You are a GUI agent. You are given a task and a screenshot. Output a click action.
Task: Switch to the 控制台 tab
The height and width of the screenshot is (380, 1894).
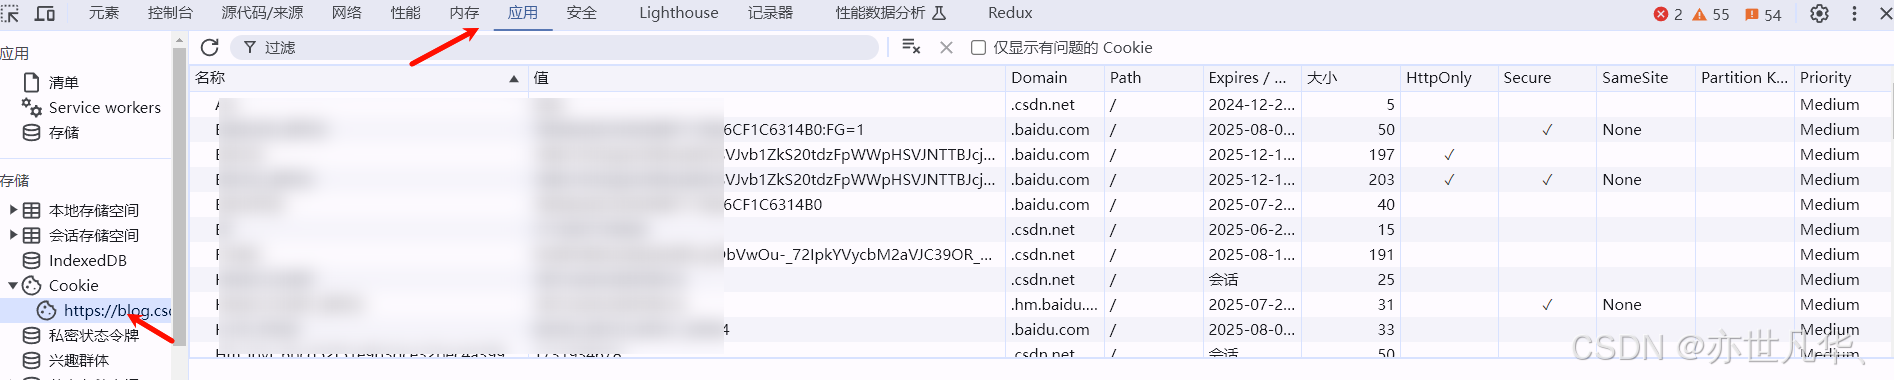click(x=170, y=13)
